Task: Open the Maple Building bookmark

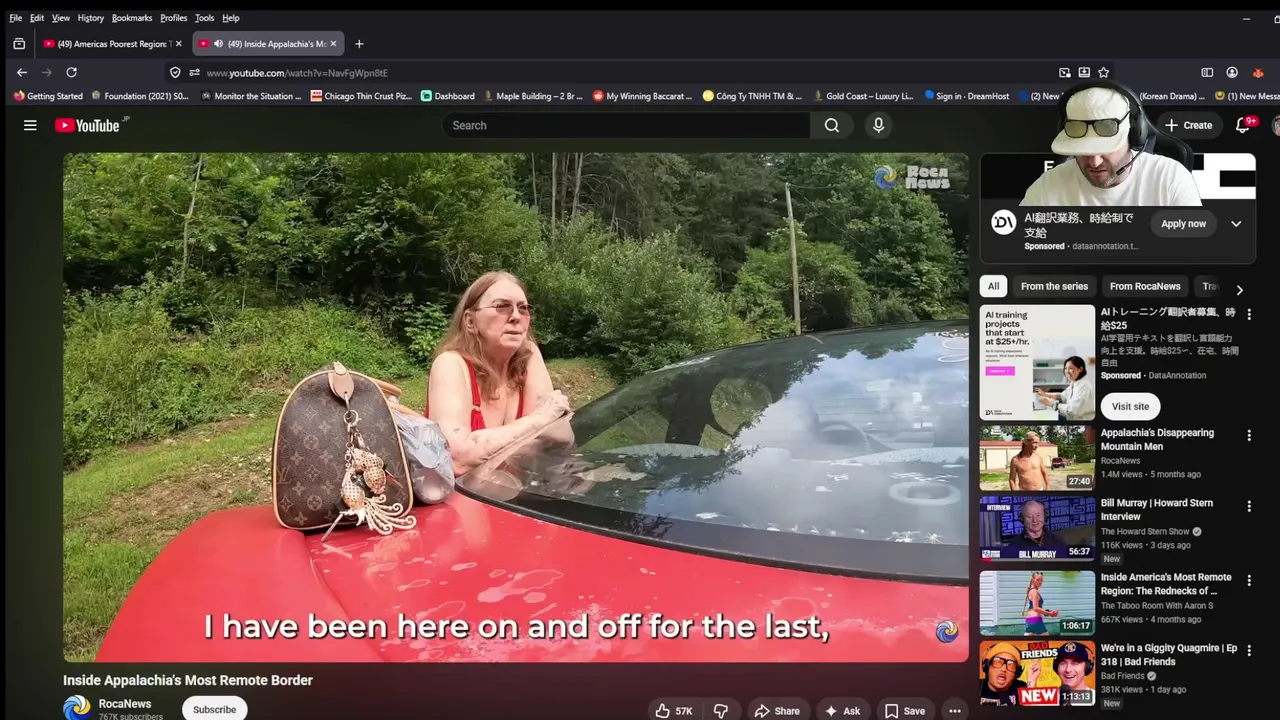Action: pos(533,96)
